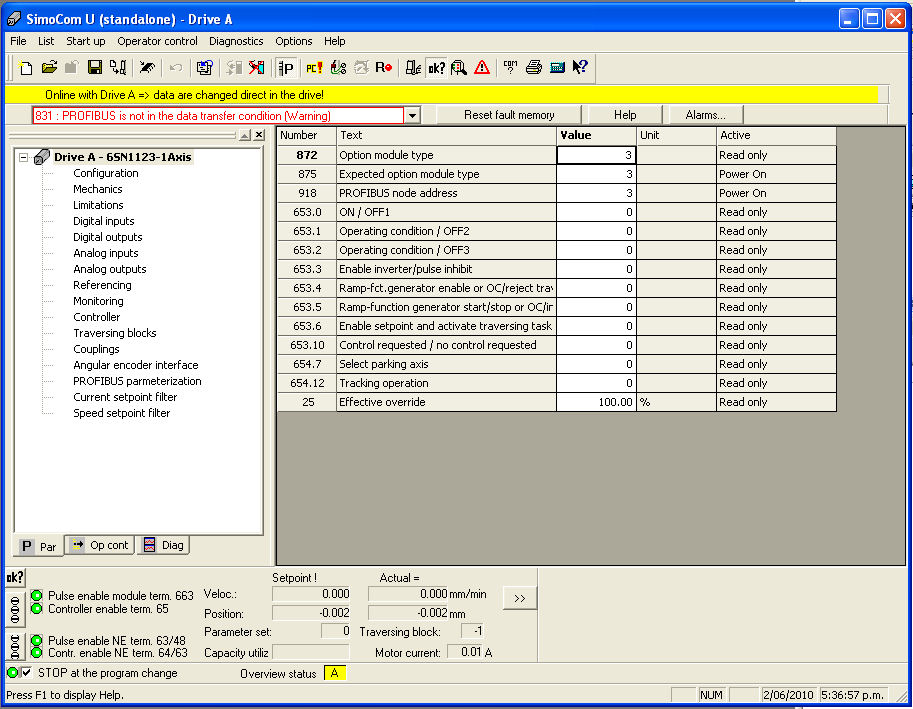Click the terminal icon beside Pulse enable NE term.
Image resolution: width=913 pixels, height=709 pixels.
click(15, 647)
